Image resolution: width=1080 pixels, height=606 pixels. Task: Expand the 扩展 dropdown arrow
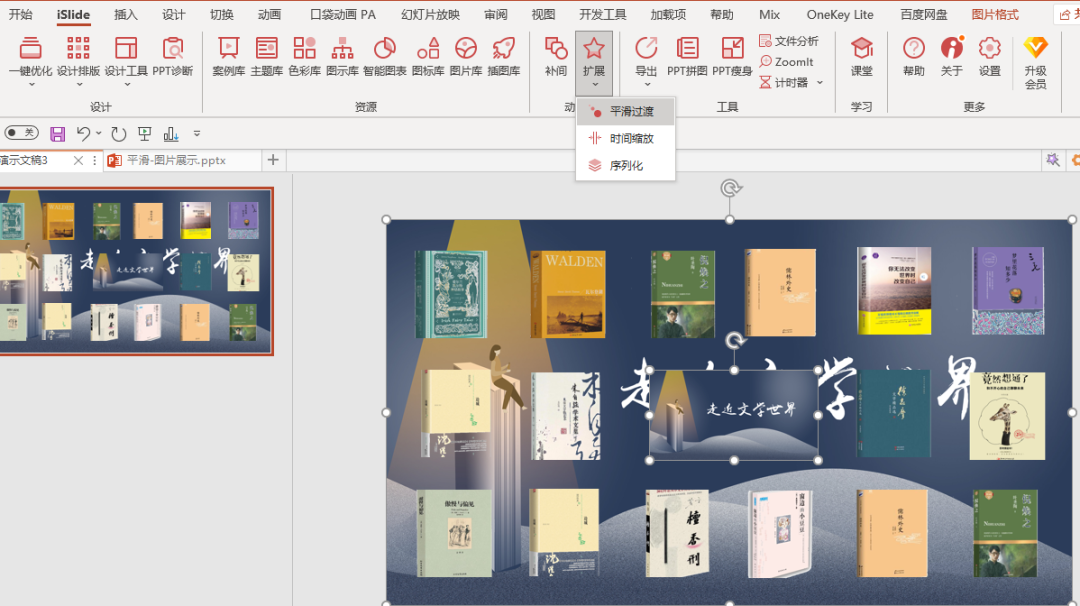click(594, 85)
